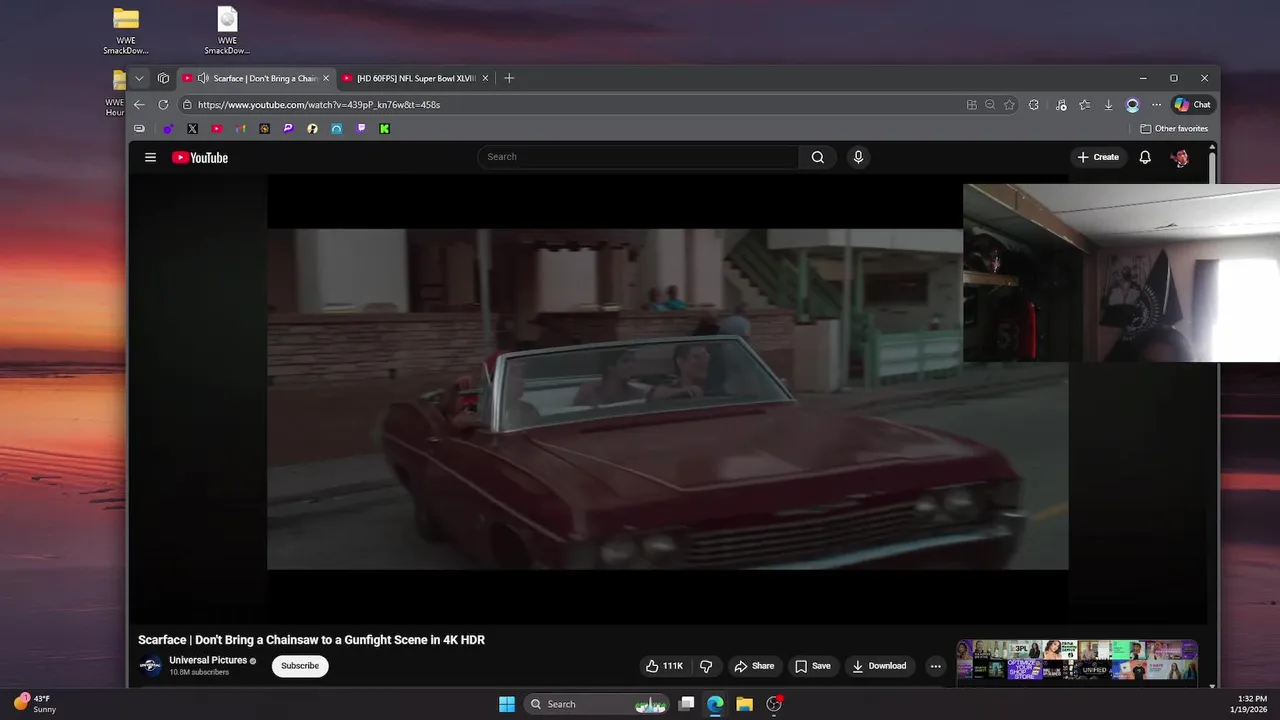Open the Copilot Chat button
The height and width of the screenshot is (720, 1280).
pyautogui.click(x=1192, y=104)
